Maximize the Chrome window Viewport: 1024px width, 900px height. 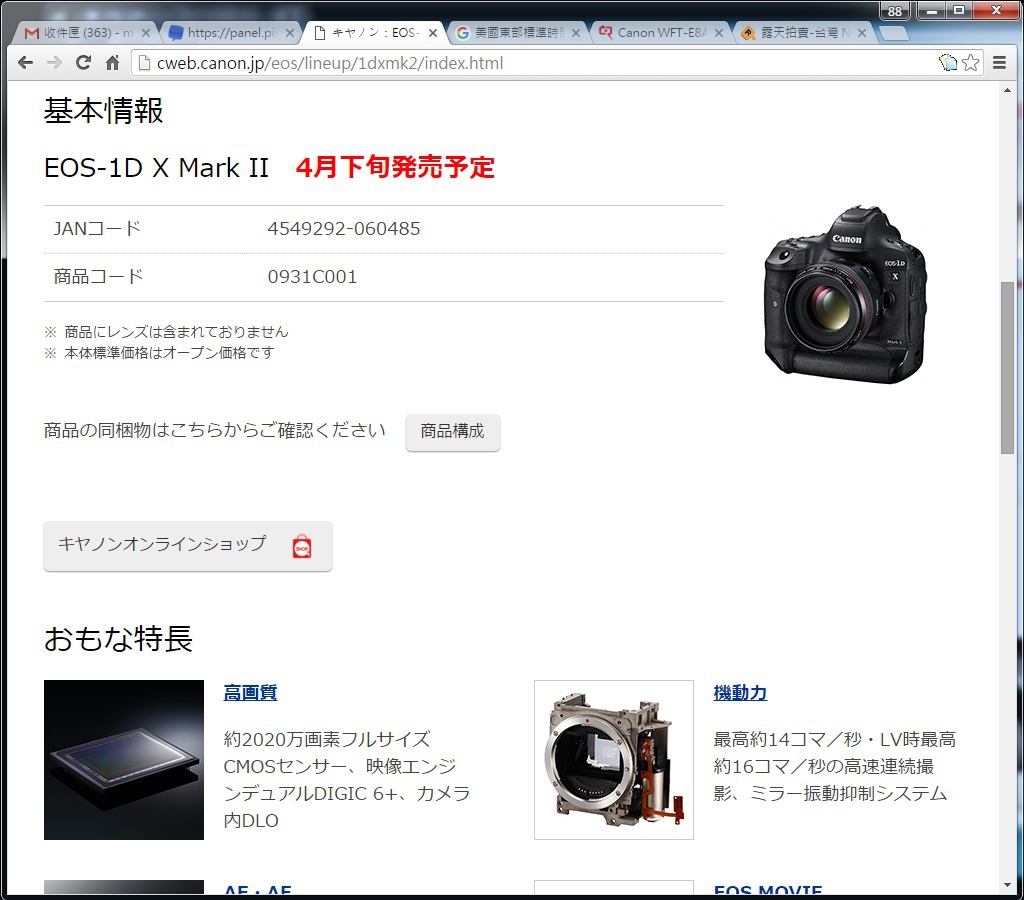(958, 10)
